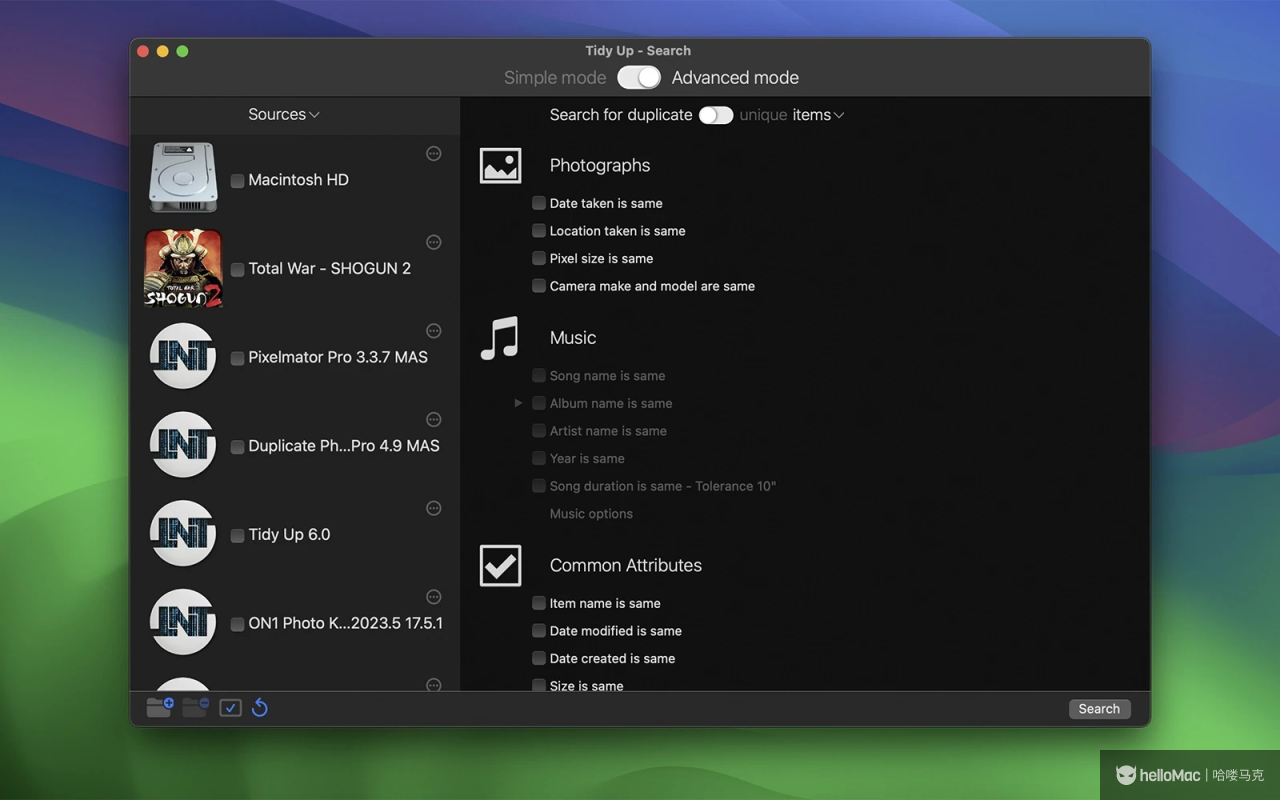Check "Song name is same" box
Screen dimensions: 1280x800
539,376
